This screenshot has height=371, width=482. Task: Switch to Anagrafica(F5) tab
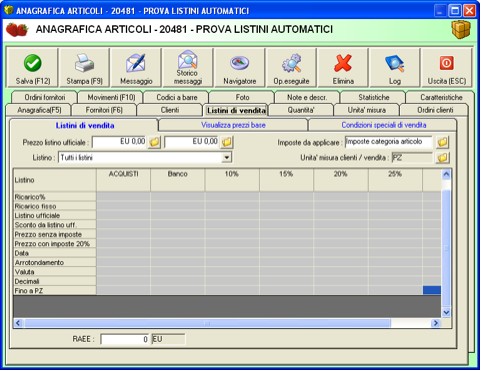[39, 110]
